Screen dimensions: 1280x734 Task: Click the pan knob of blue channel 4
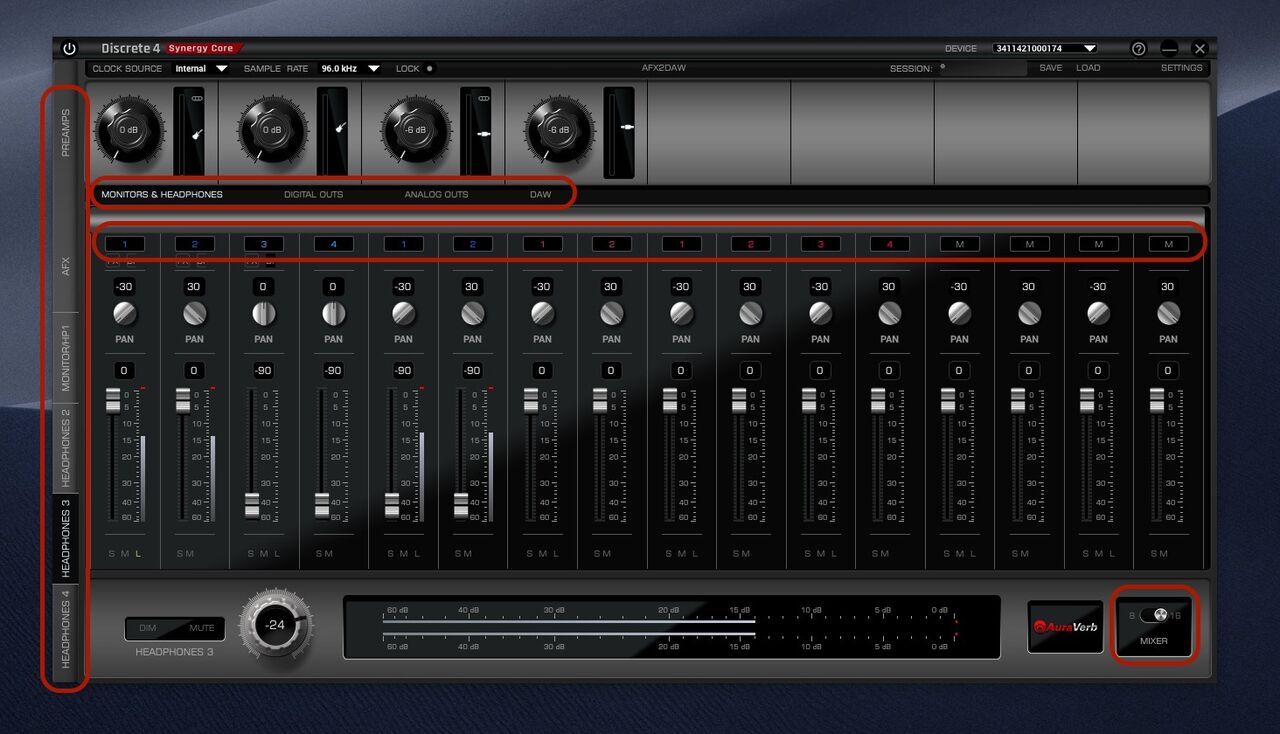333,314
